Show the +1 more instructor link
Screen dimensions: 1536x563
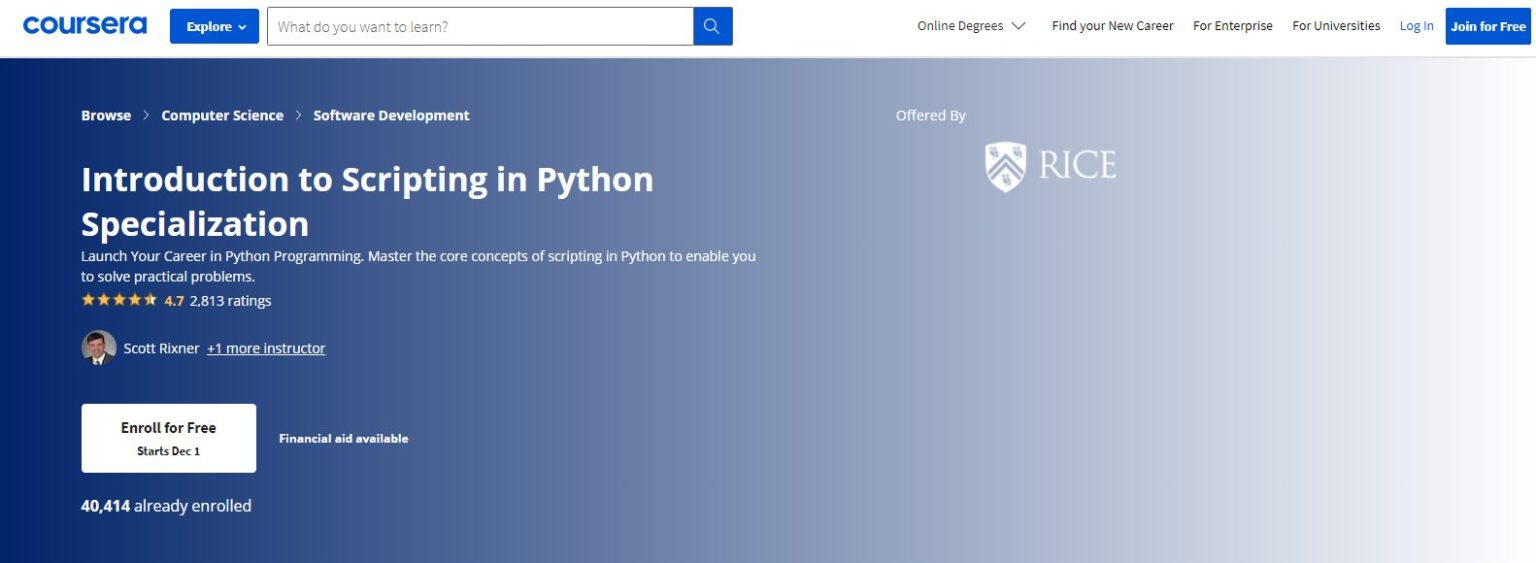(x=266, y=348)
